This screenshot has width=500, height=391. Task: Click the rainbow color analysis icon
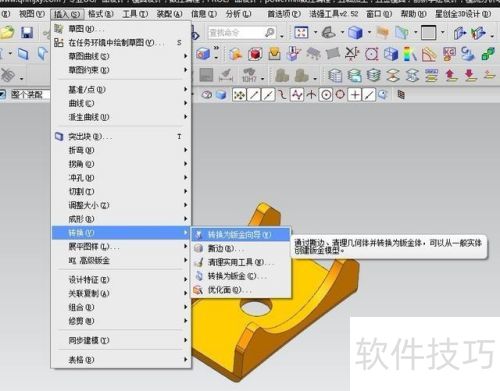[x=410, y=54]
